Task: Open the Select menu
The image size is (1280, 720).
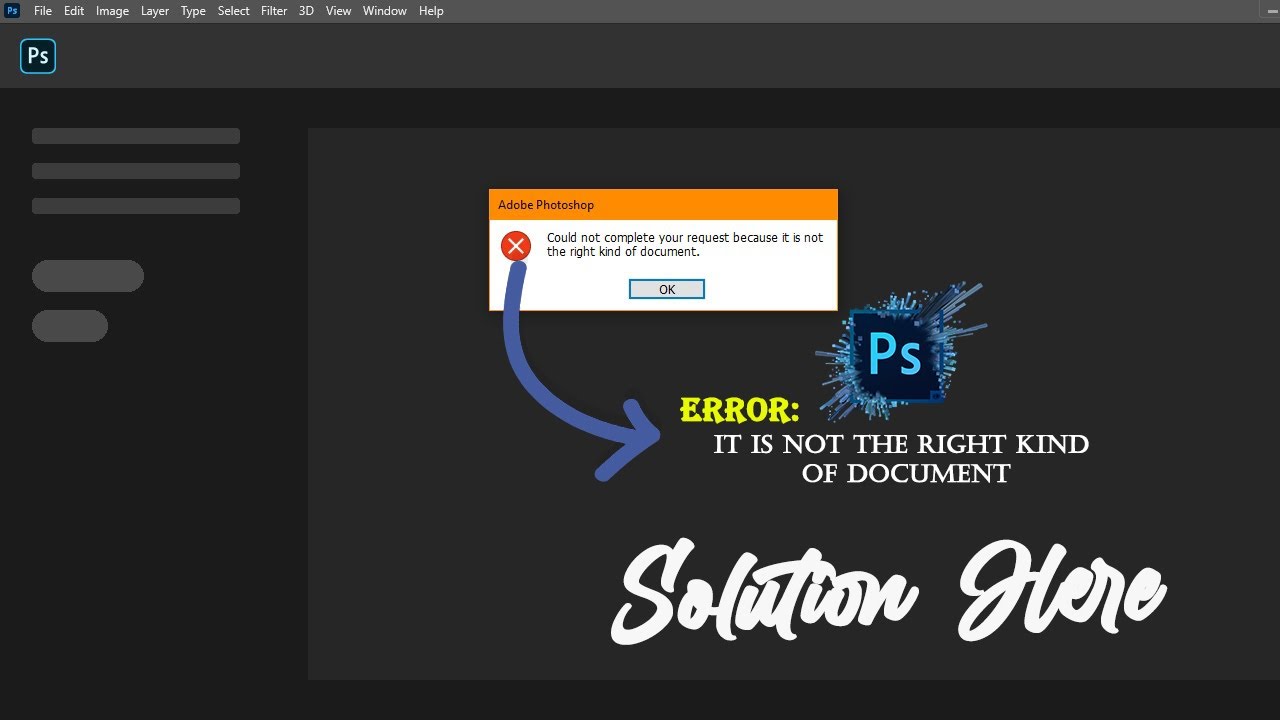Action: [234, 11]
